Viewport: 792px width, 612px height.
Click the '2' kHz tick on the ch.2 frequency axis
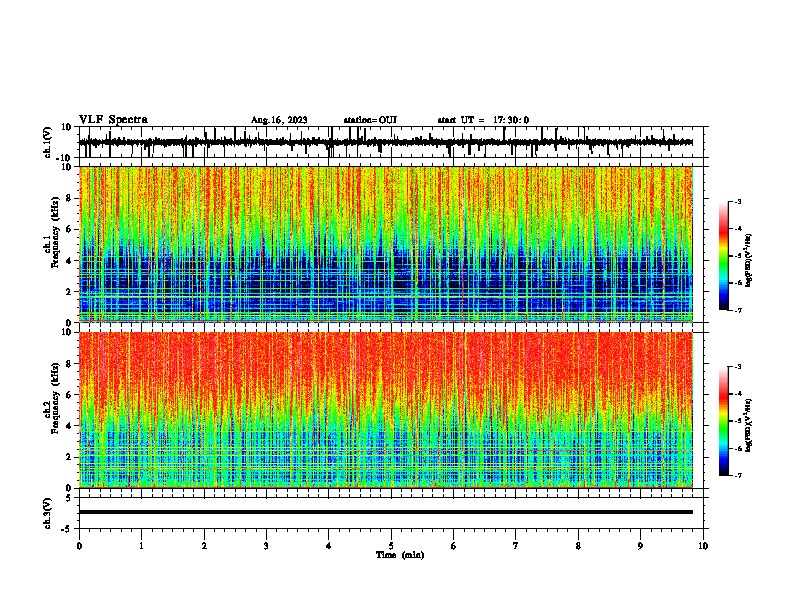pos(70,457)
